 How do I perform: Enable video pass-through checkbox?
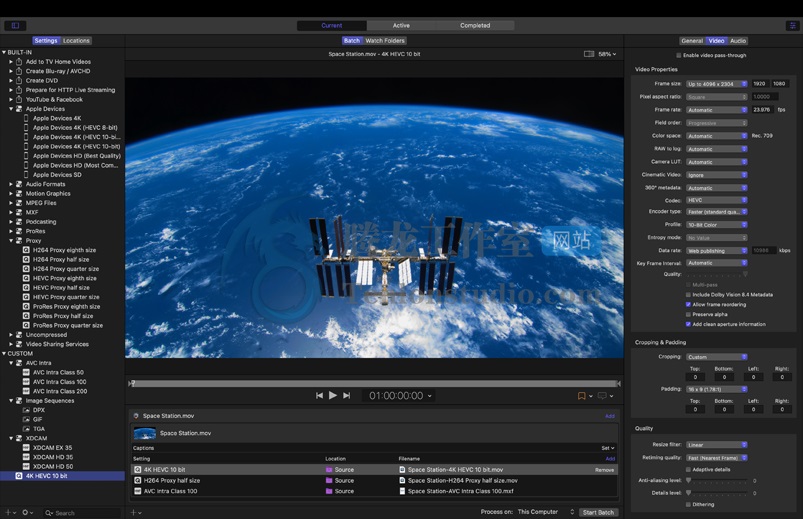[679, 55]
